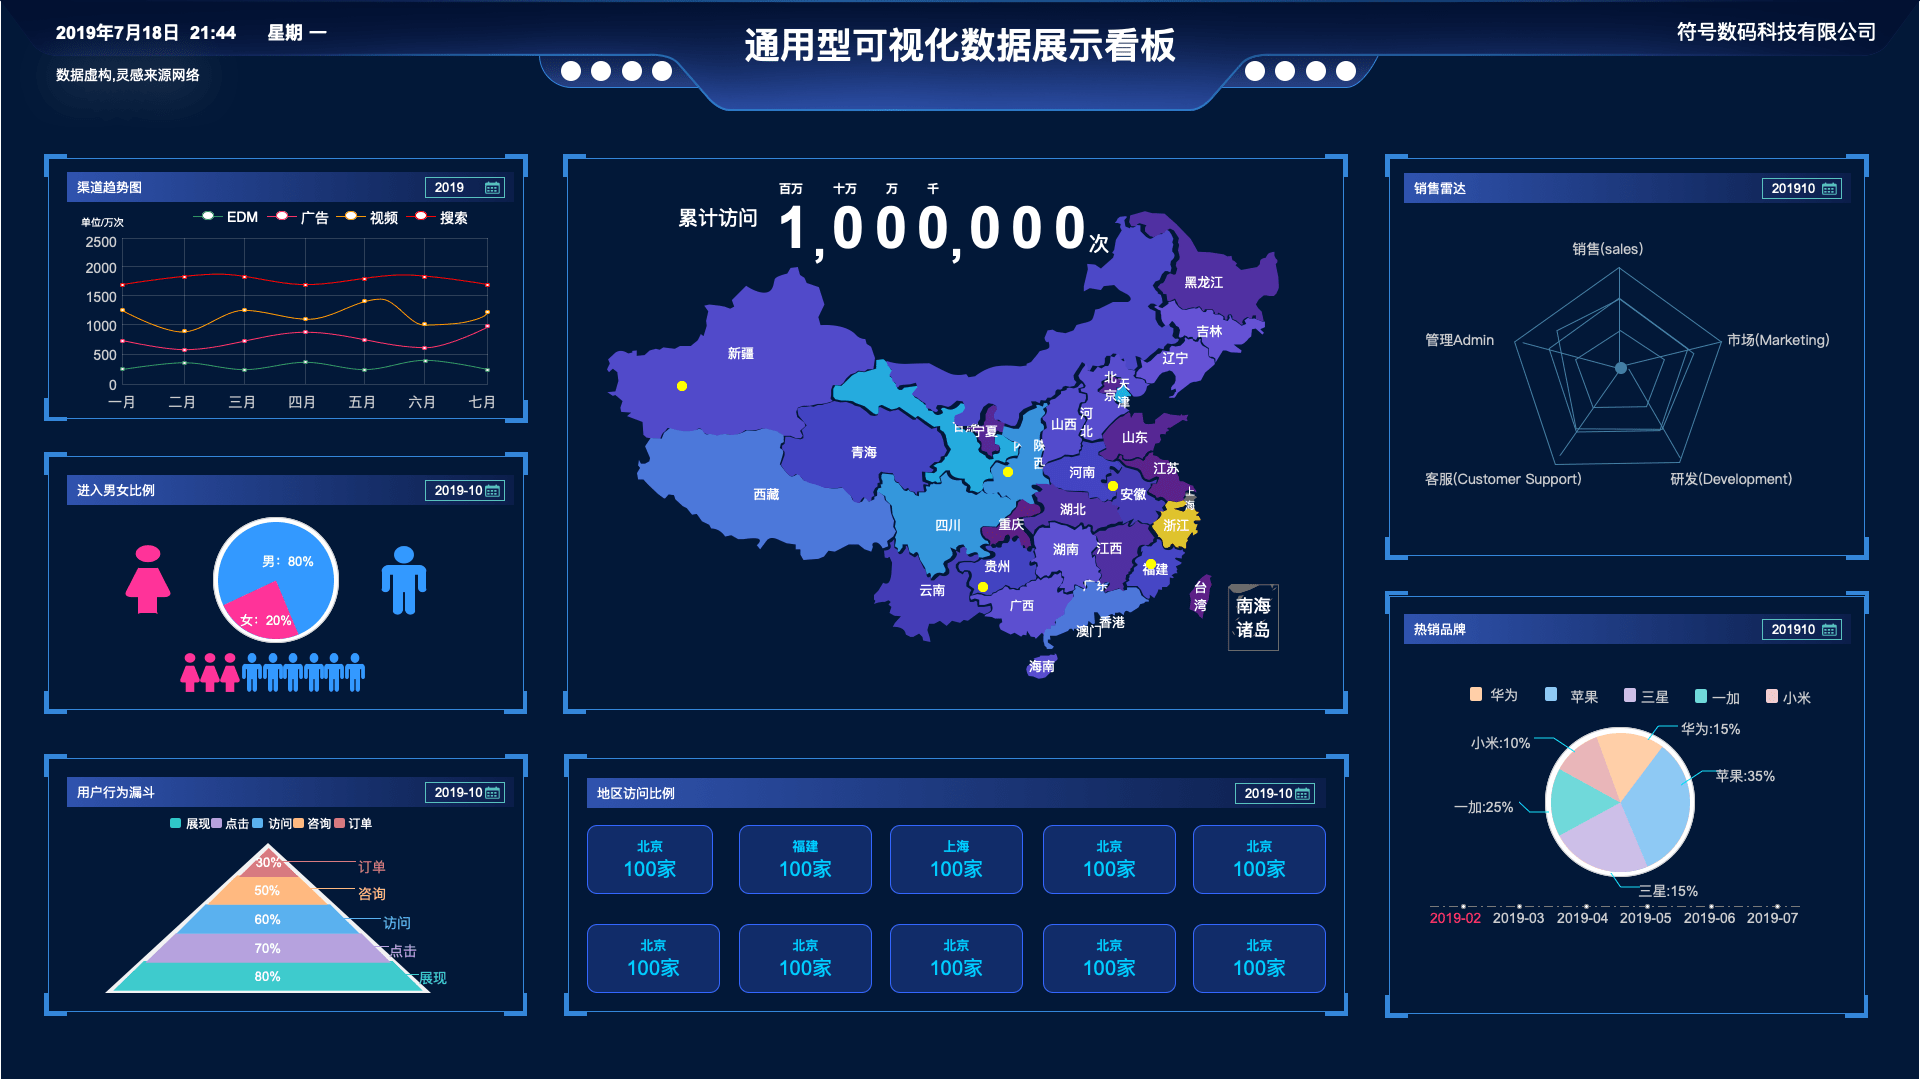This screenshot has width=1920, height=1080.
Task: Click the blue male figure icon
Action: [404, 580]
